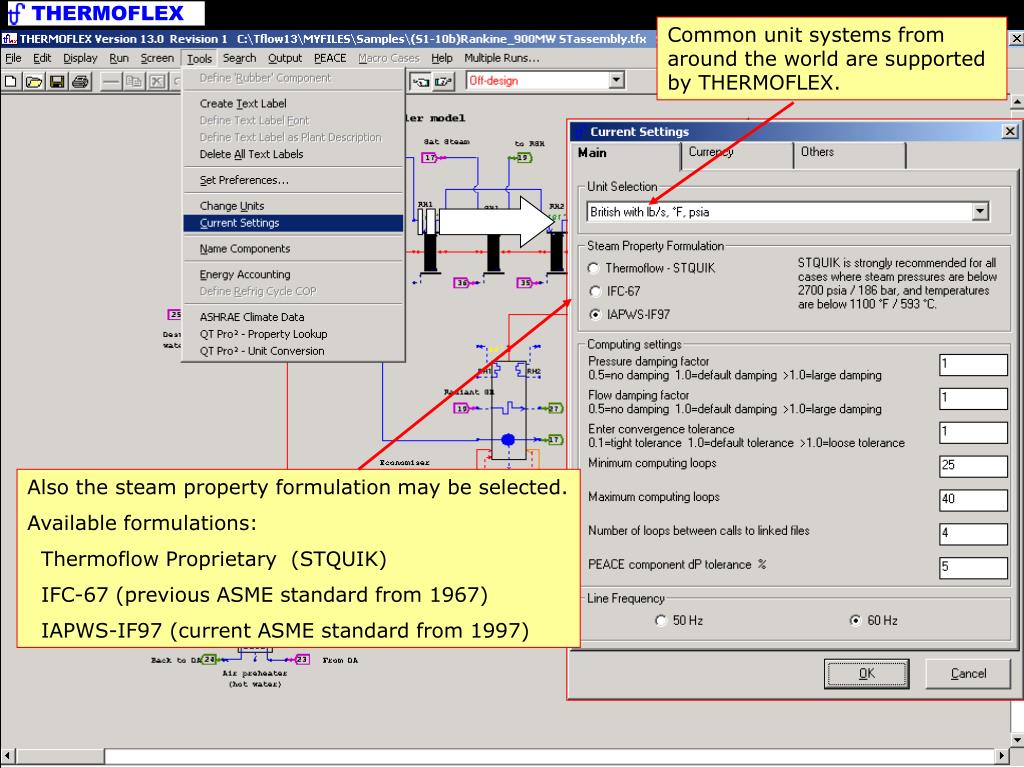Choose Create Text Label in Tools menu
The width and height of the screenshot is (1024, 768).
coord(293,103)
